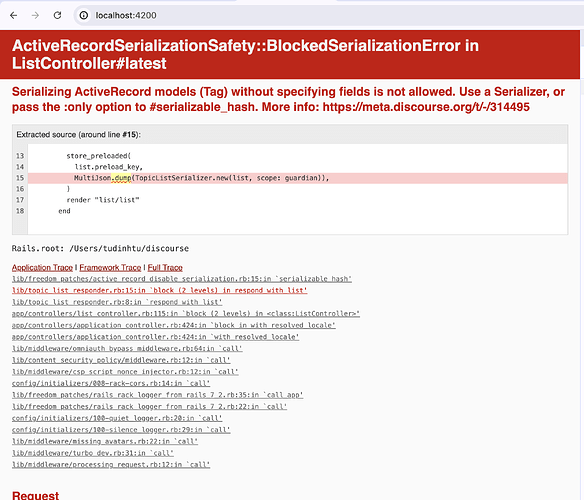Show the Full Trace
This screenshot has height=500, width=584.
coord(165,268)
